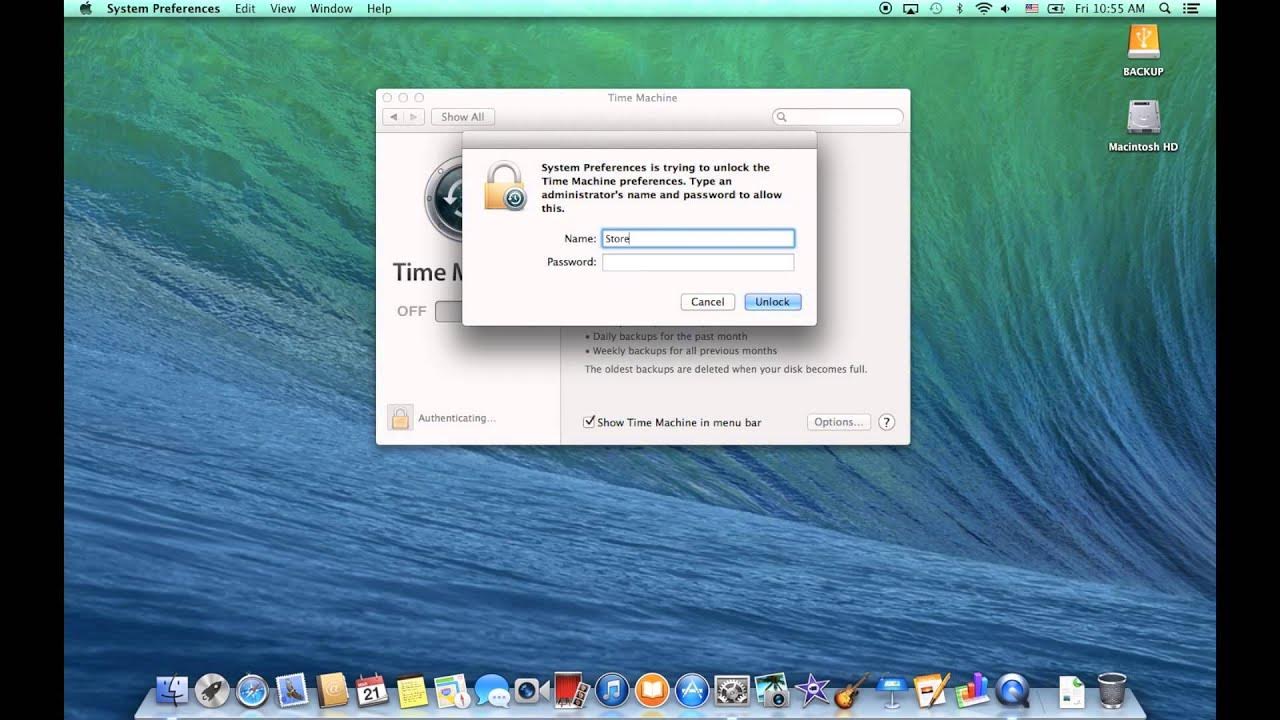
Task: Click the lock icon showing Authenticating
Action: click(x=399, y=417)
